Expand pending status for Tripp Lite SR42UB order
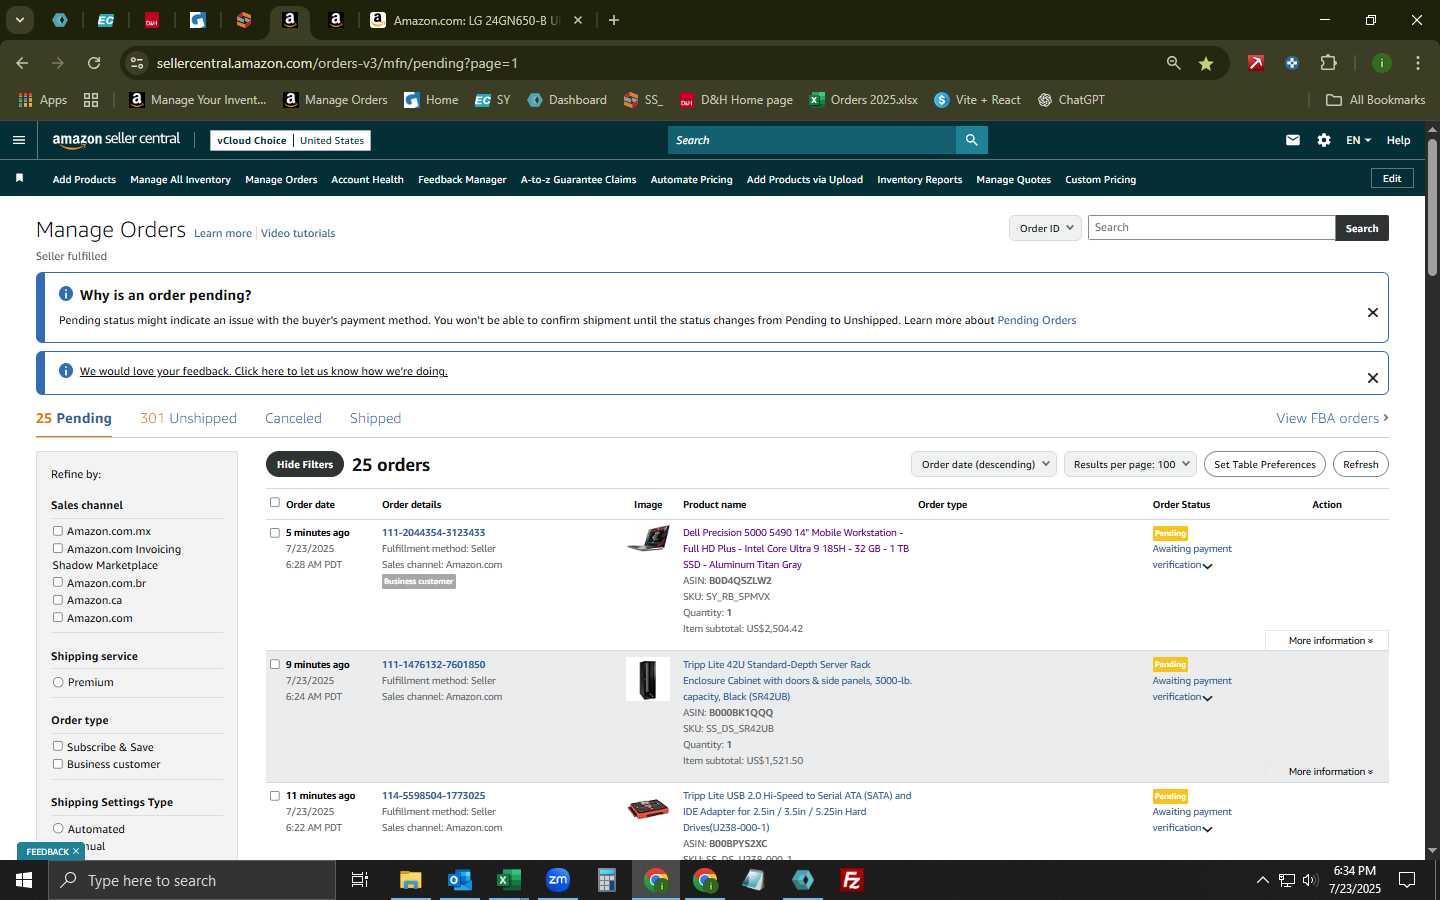 (x=1207, y=698)
